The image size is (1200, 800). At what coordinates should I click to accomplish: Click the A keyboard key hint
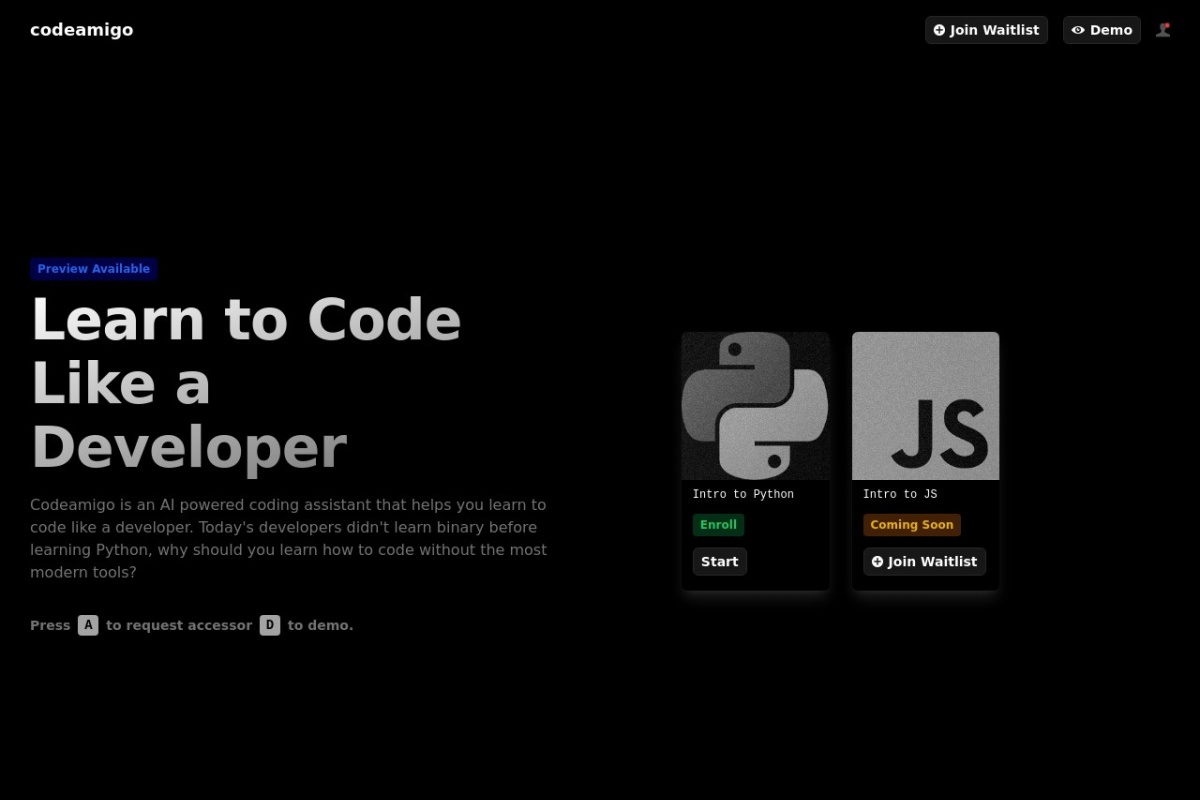pos(88,625)
